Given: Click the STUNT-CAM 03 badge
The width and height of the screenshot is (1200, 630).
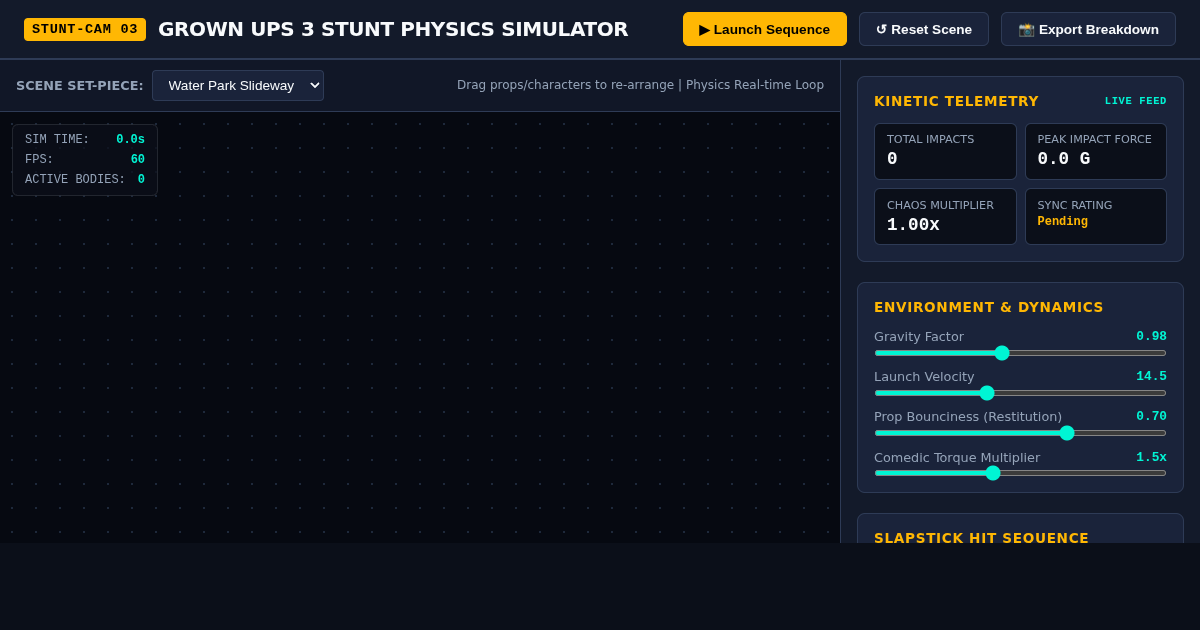Looking at the screenshot, I should point(85,29).
